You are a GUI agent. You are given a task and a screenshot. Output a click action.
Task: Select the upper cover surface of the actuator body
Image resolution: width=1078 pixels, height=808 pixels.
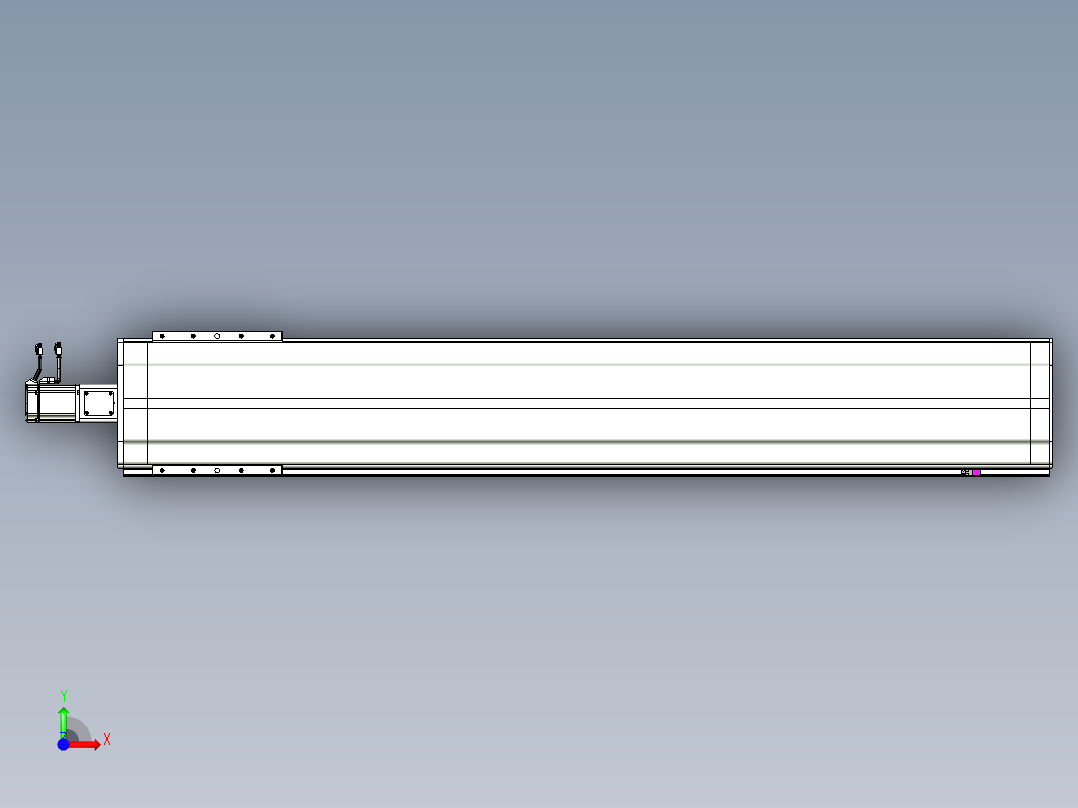[x=589, y=370]
